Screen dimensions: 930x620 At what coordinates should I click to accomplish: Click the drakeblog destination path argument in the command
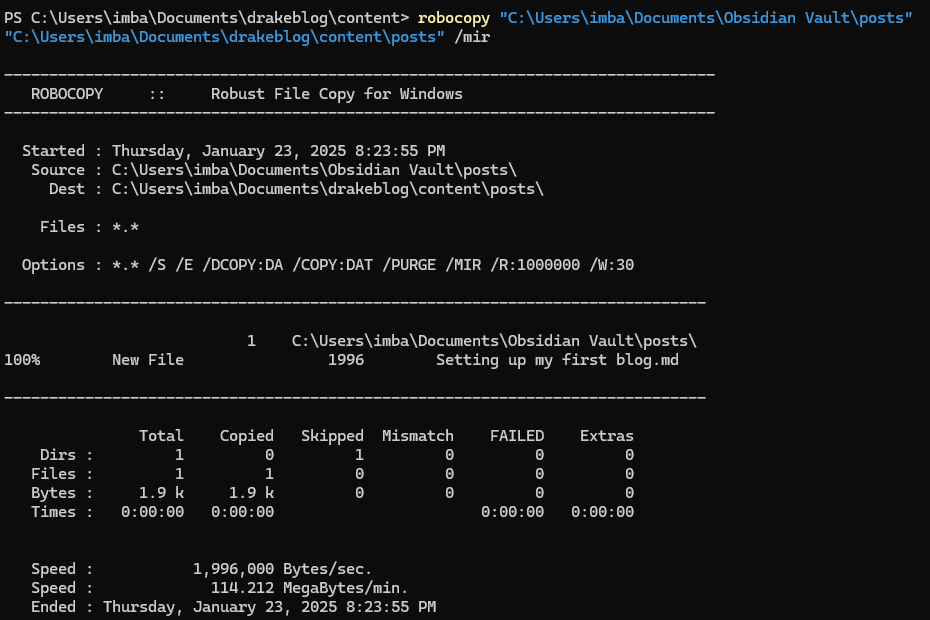[x=225, y=37]
